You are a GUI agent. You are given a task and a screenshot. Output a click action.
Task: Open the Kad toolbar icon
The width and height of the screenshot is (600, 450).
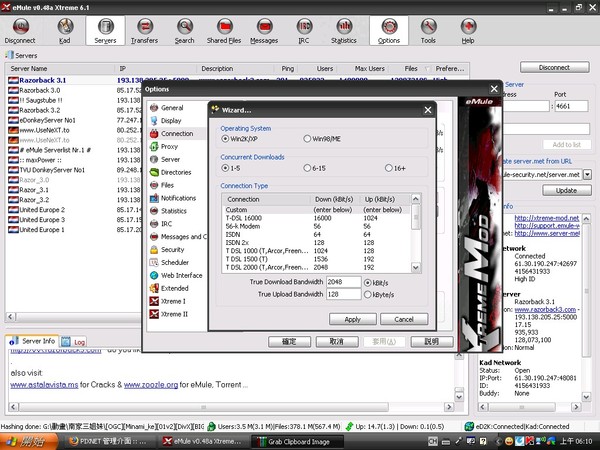(x=65, y=31)
